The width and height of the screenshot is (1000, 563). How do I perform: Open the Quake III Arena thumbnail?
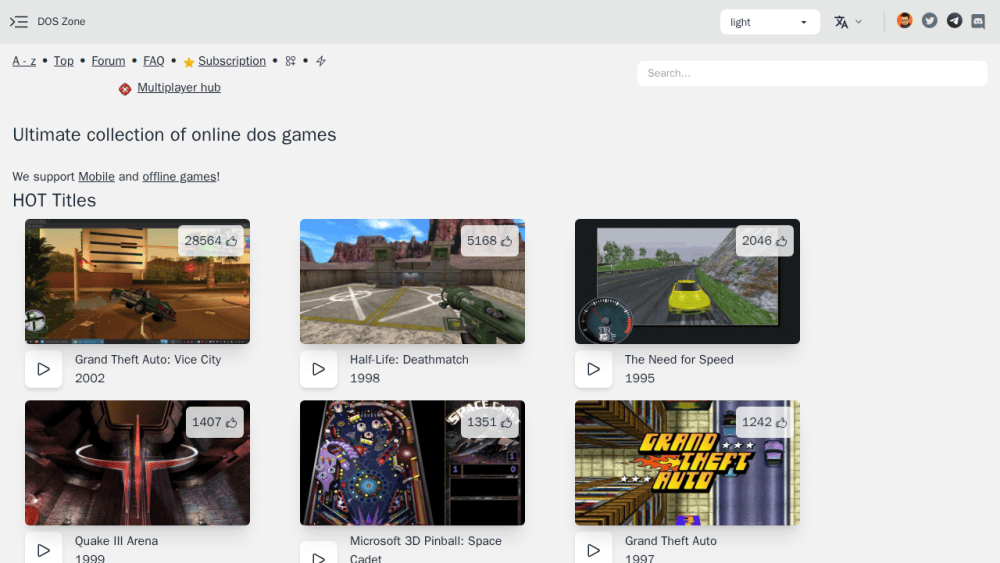point(137,463)
